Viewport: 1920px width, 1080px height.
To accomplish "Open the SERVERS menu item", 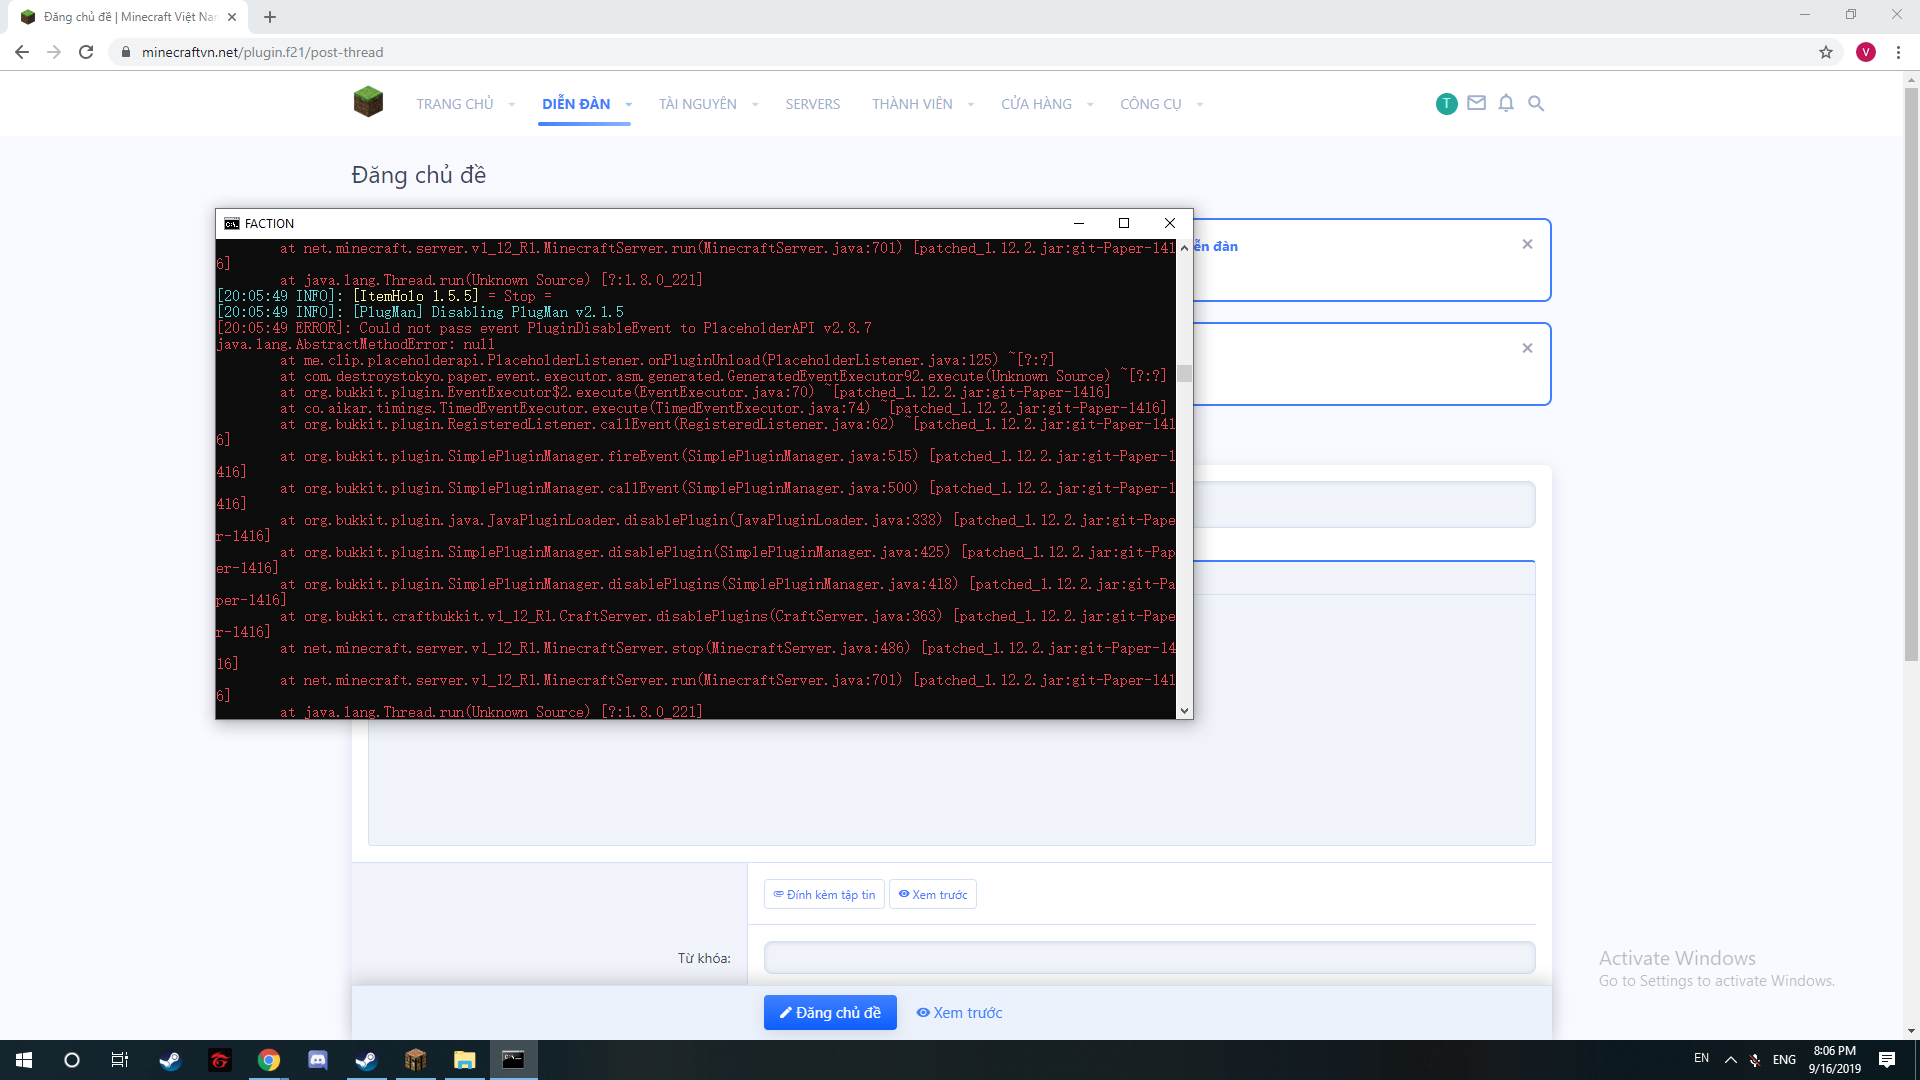I will coord(812,104).
